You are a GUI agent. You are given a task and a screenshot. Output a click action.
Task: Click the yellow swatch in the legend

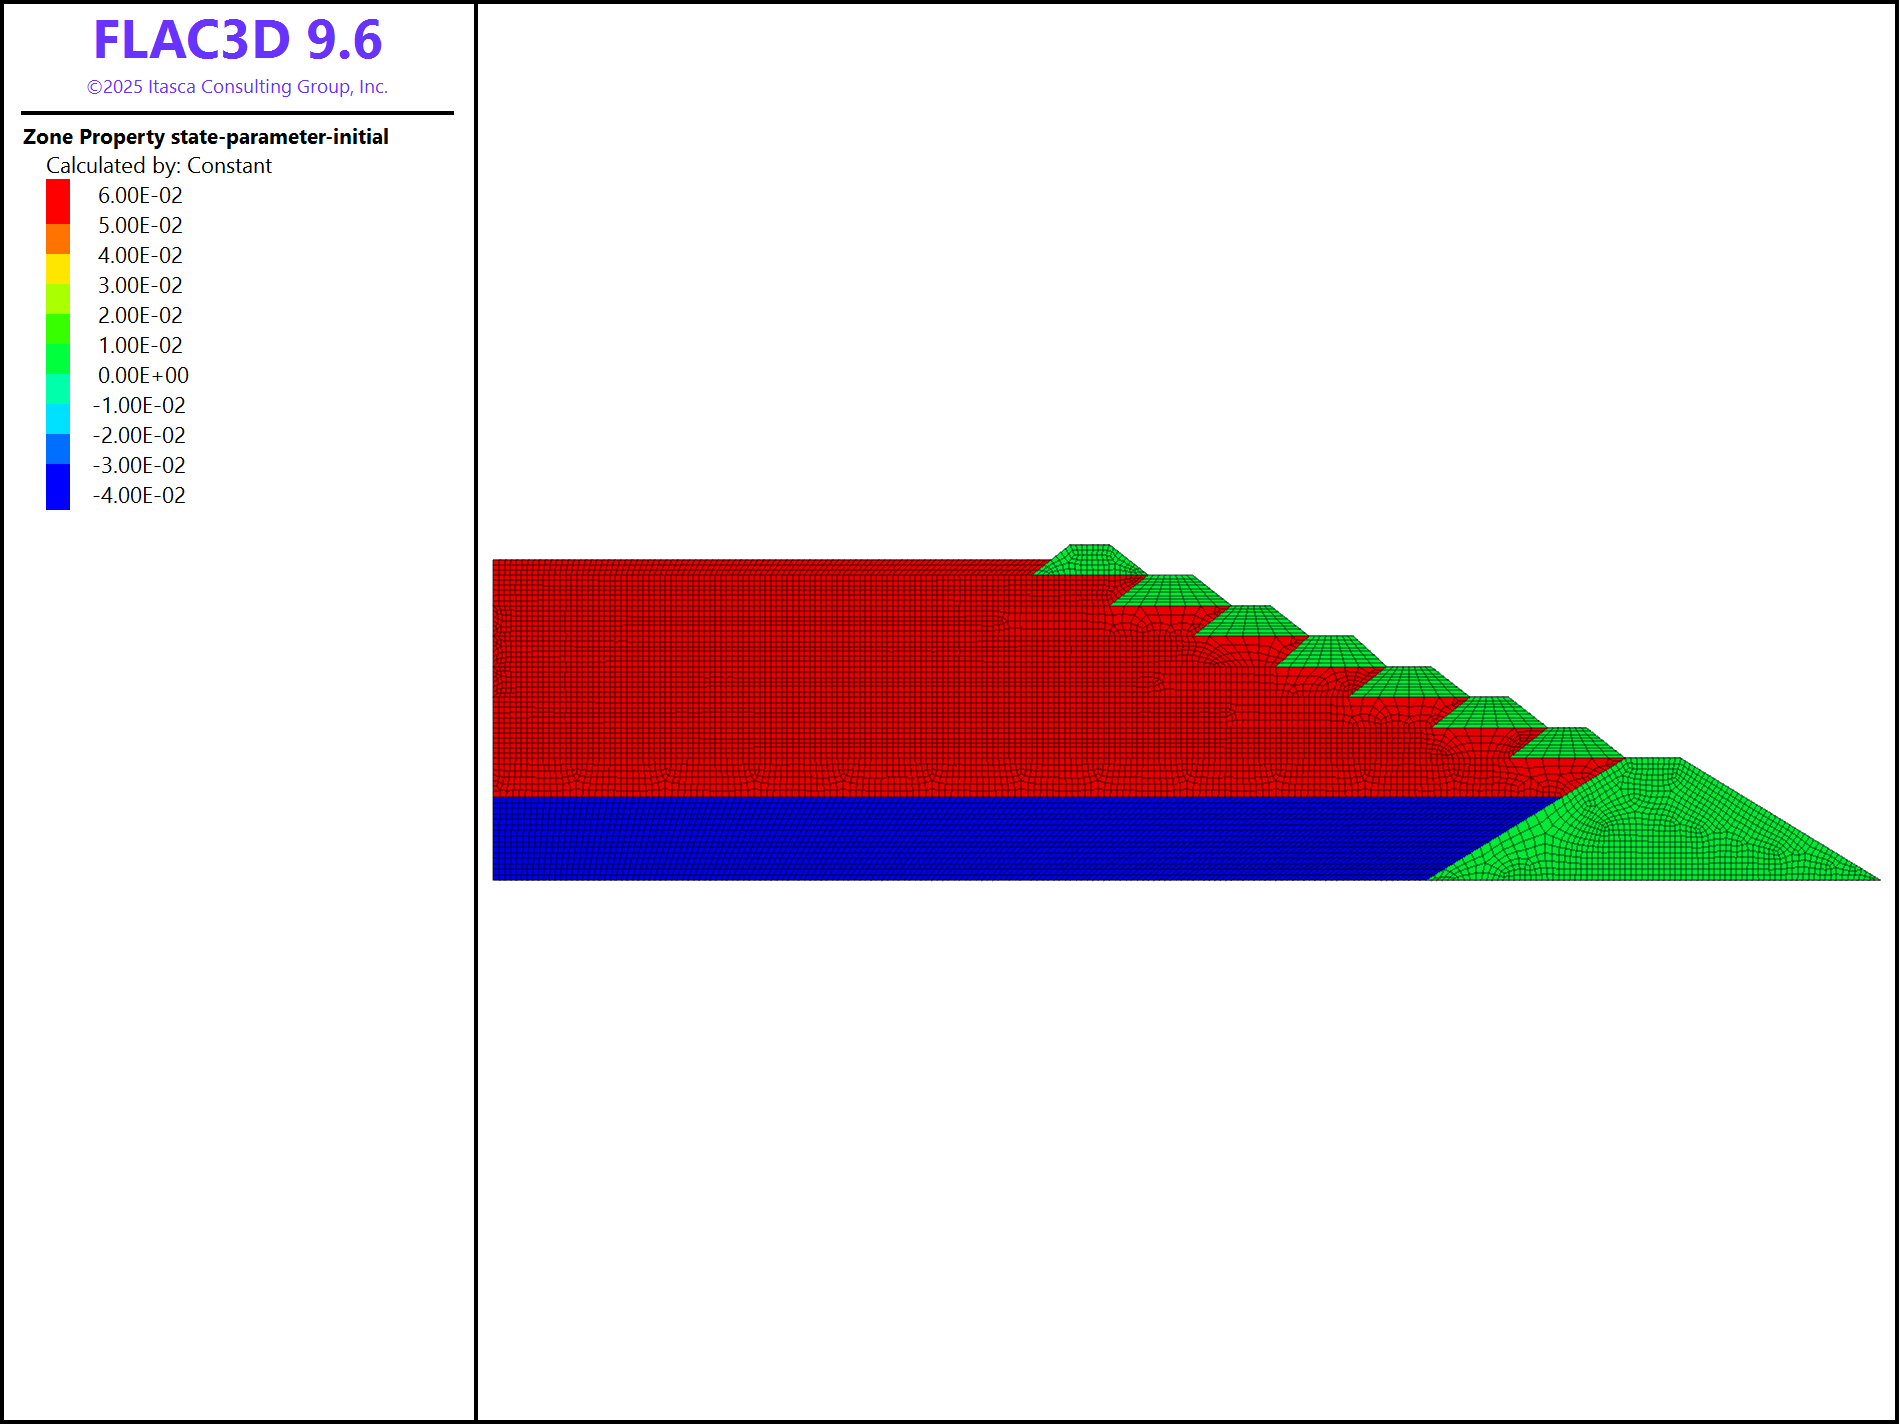(x=58, y=269)
